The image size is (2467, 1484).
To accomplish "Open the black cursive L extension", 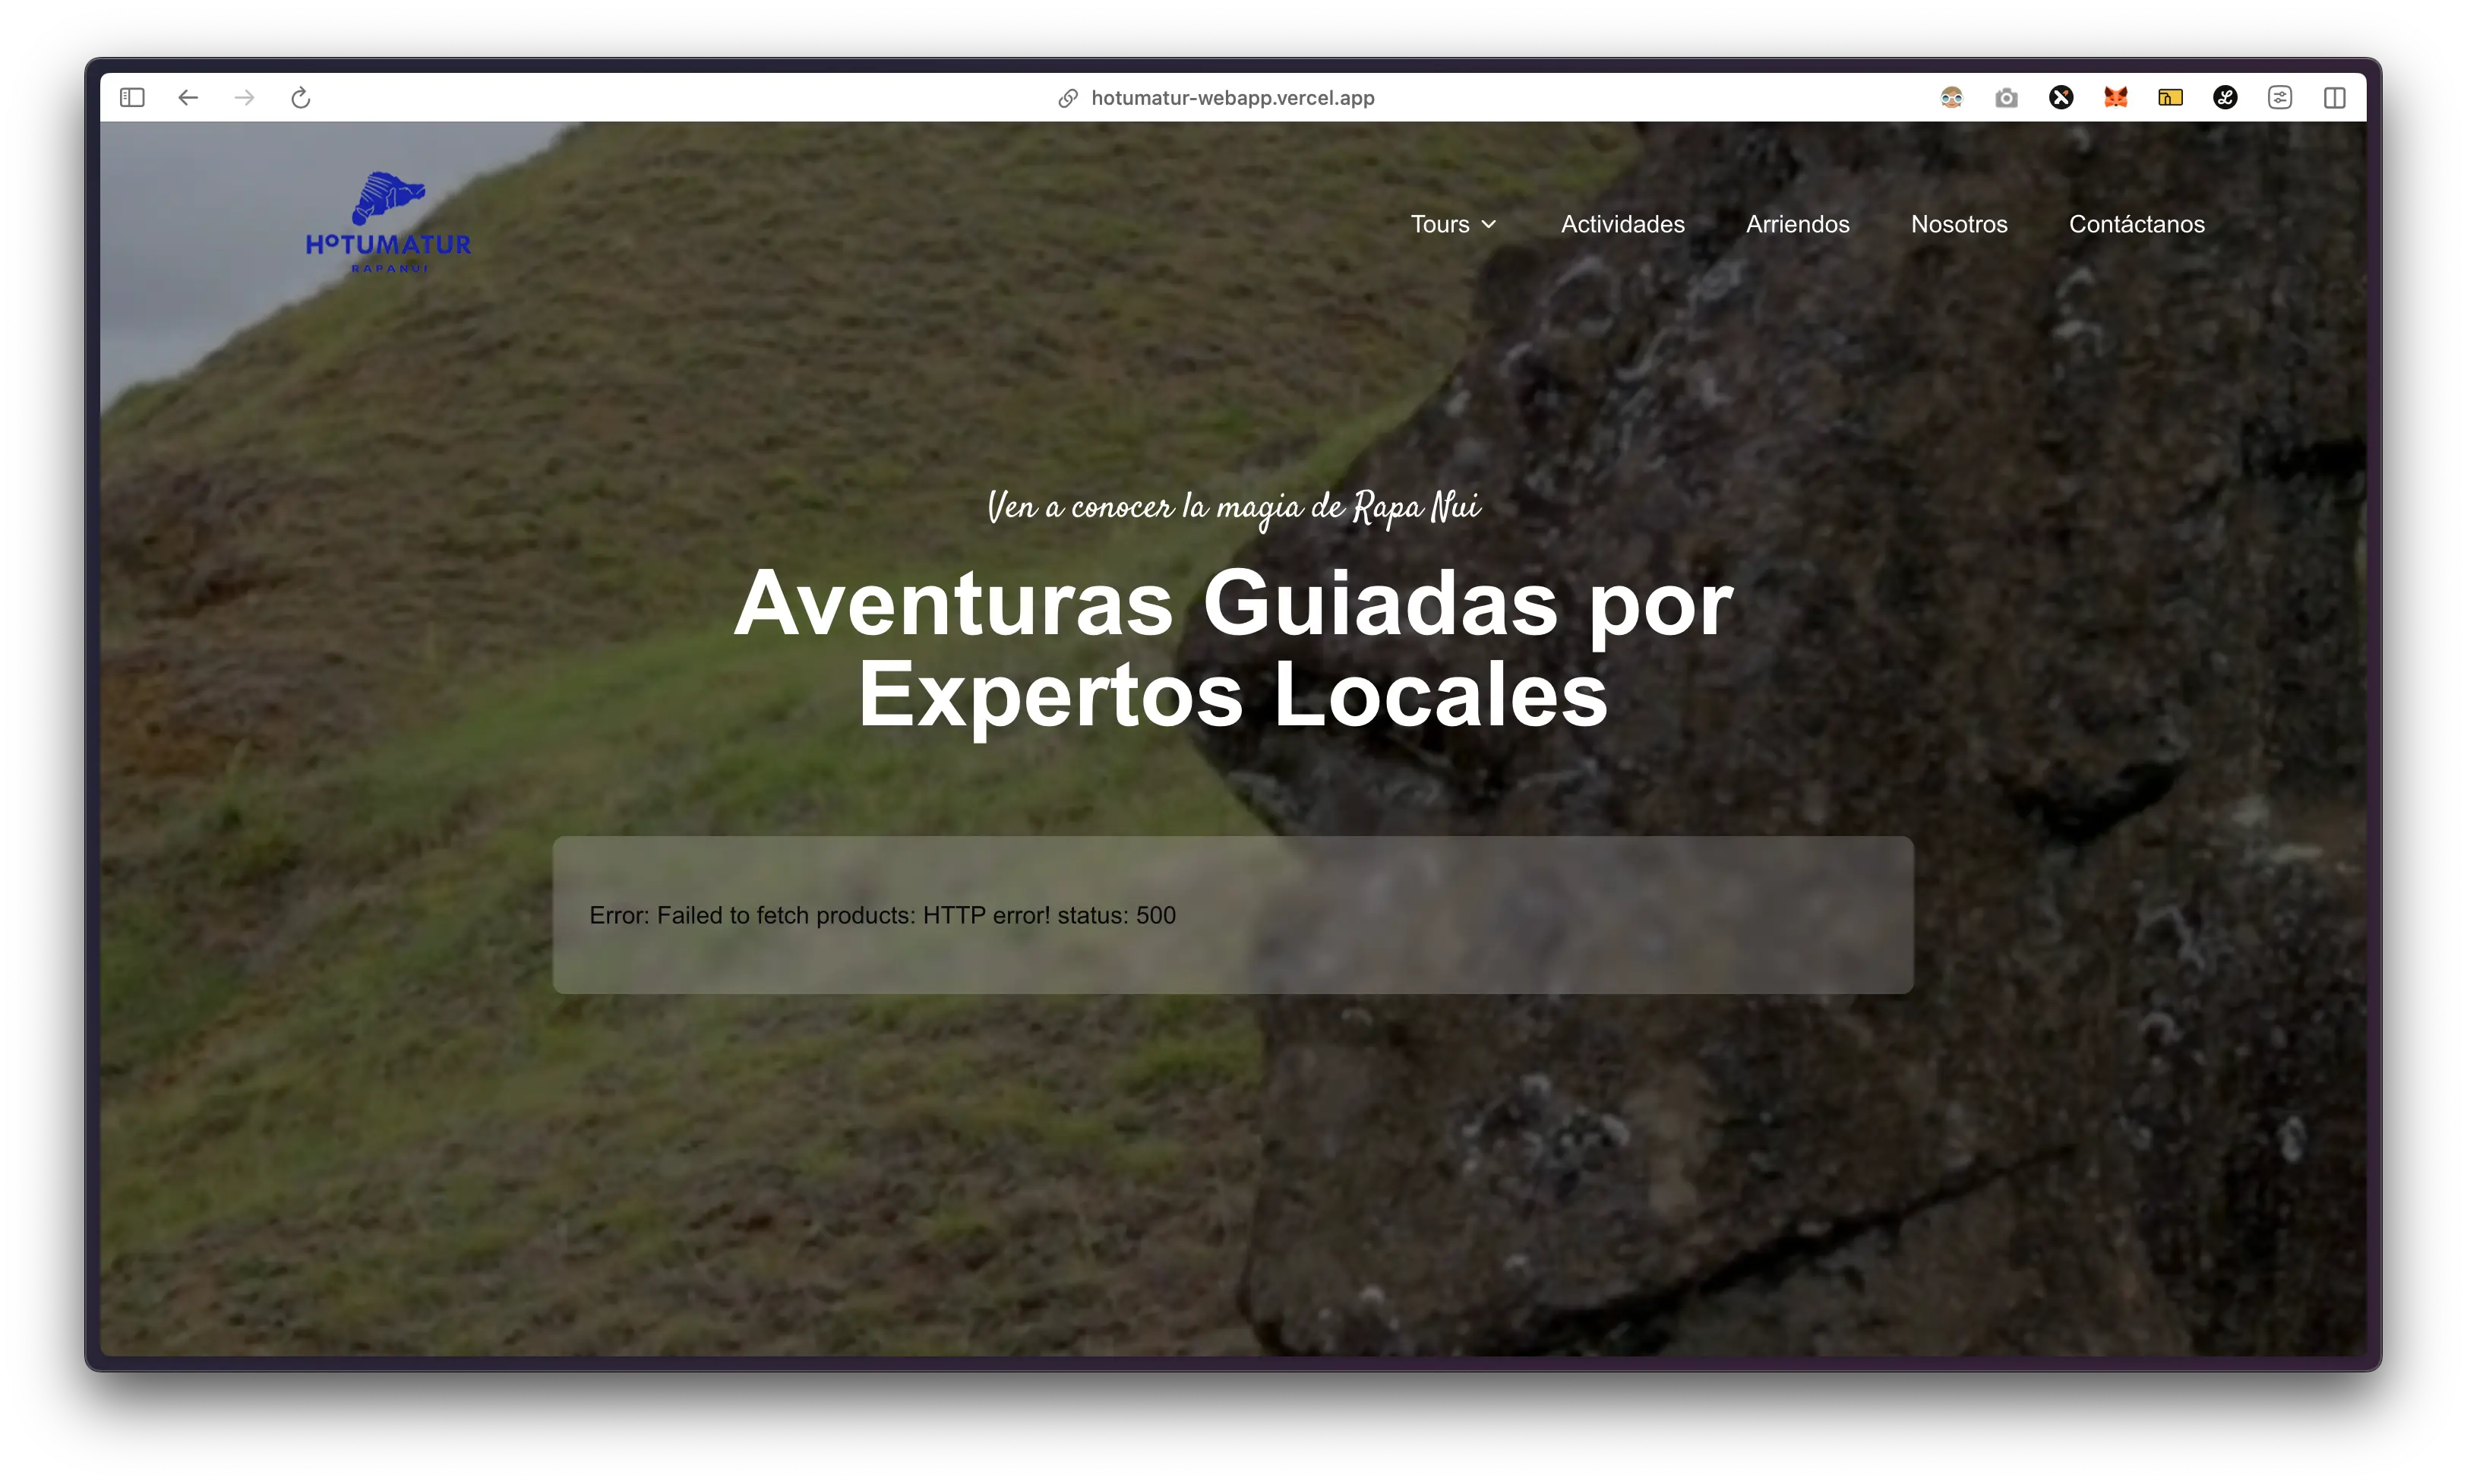I will (2225, 97).
